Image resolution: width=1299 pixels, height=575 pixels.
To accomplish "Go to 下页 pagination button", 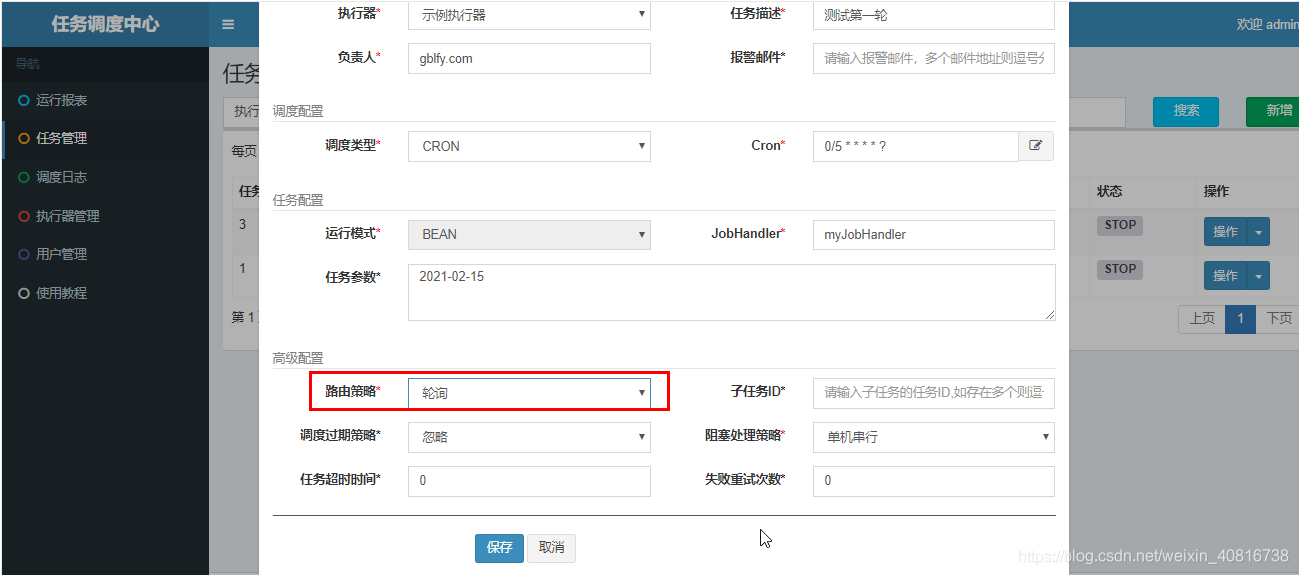I will click(1277, 319).
